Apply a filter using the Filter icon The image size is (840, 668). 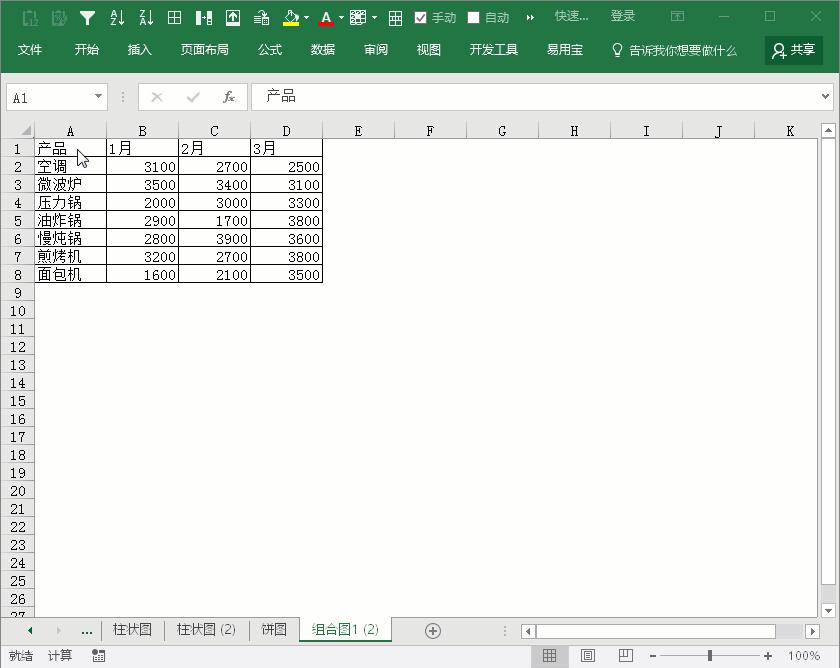(86, 16)
